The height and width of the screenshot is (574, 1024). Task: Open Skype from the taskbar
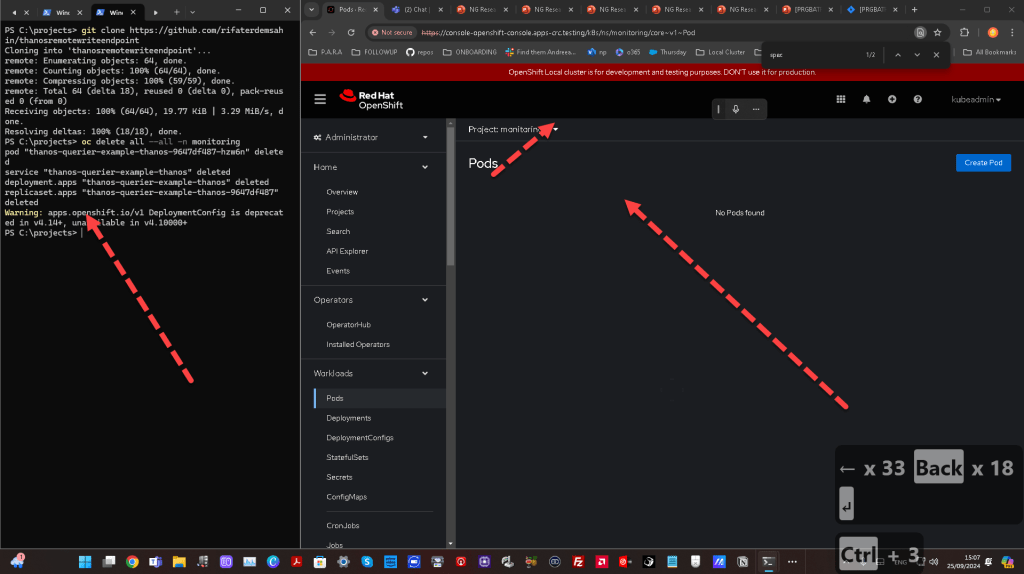click(x=367, y=562)
